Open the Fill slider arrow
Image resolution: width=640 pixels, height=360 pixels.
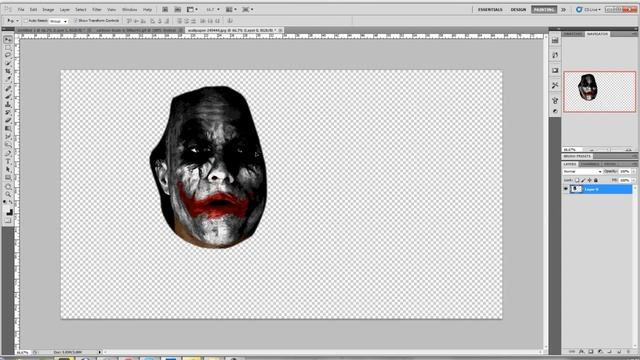633,180
